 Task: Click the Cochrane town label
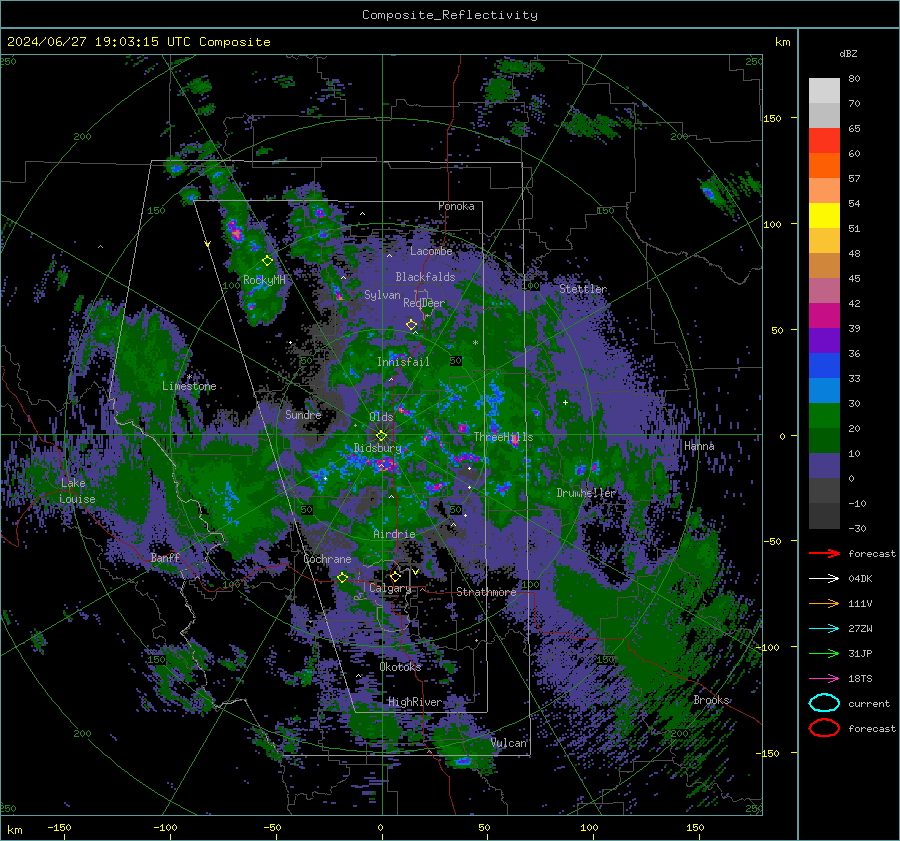coord(327,559)
